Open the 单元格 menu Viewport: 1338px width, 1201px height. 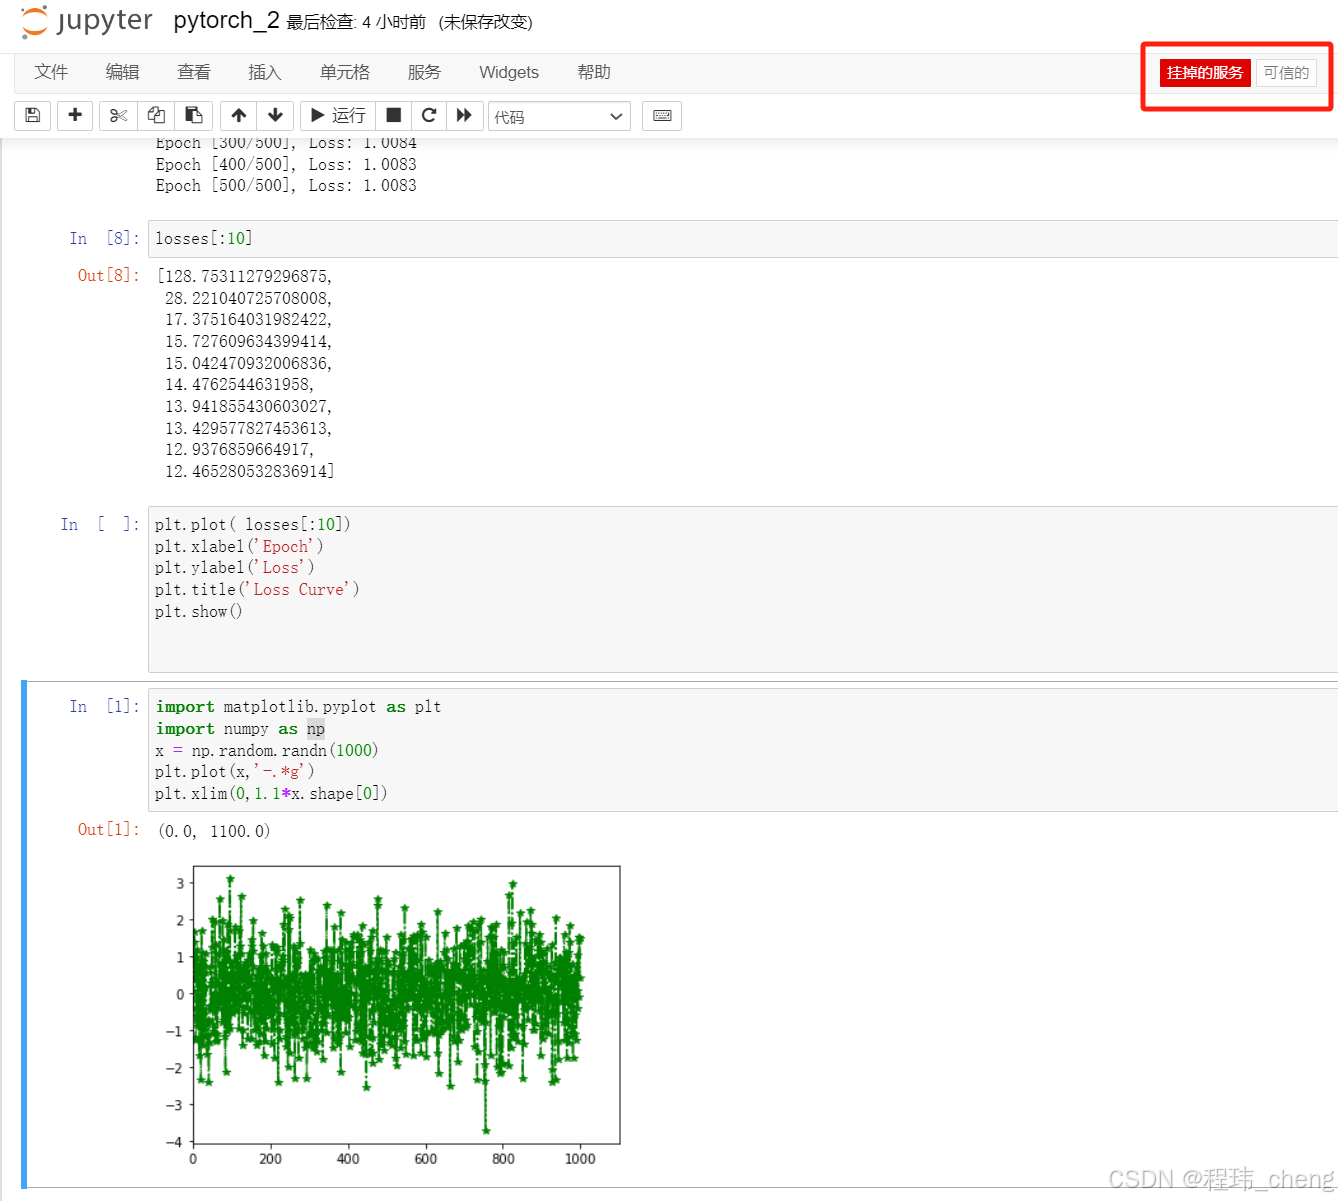coord(345,72)
